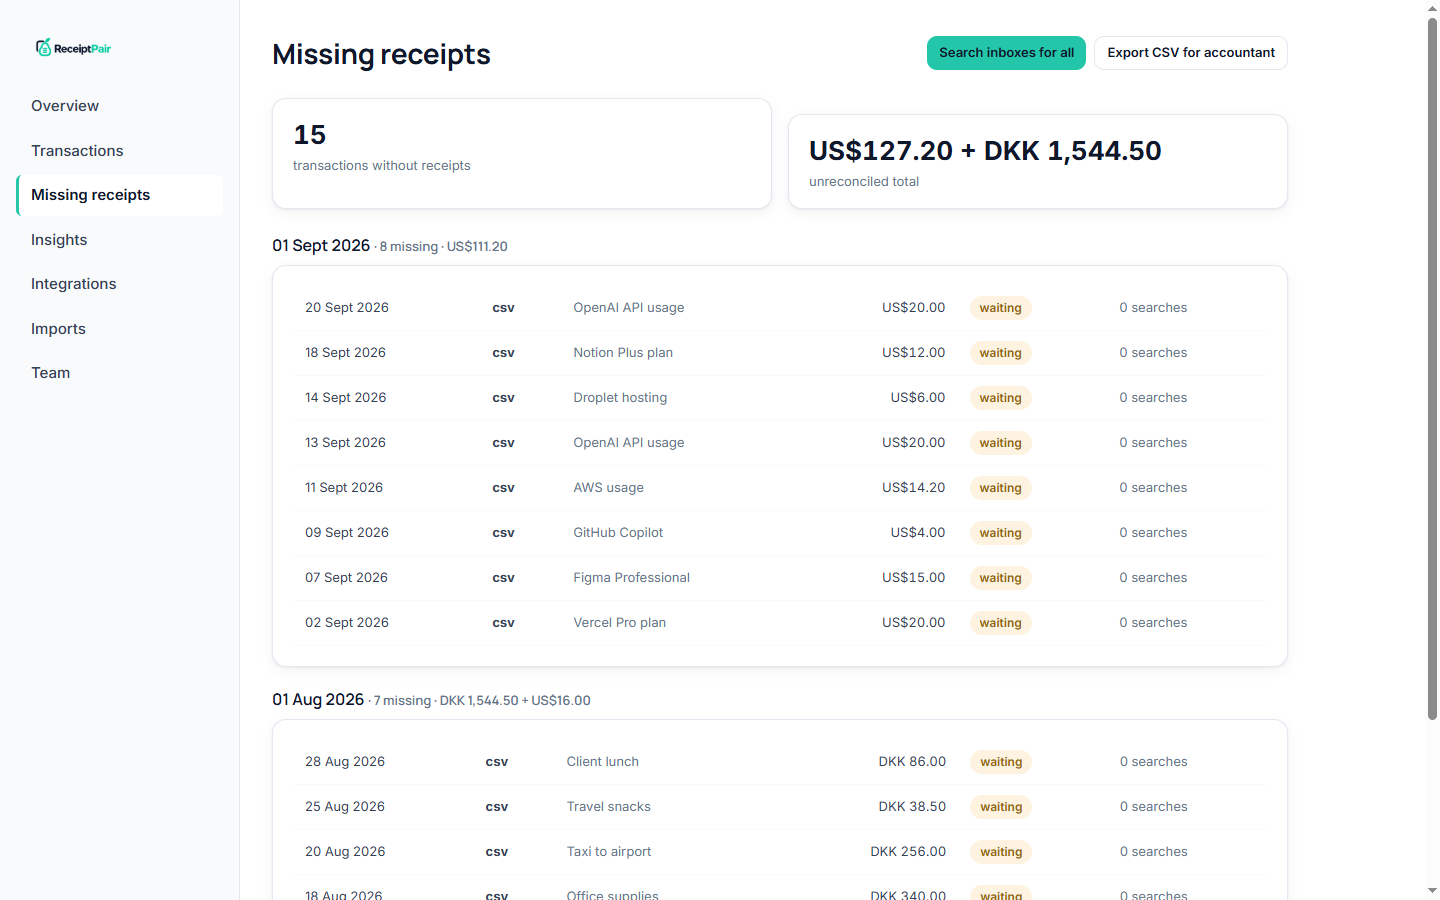Image resolution: width=1440 pixels, height=900 pixels.
Task: Click the 02 Sept 2026 date
Action: (x=347, y=623)
